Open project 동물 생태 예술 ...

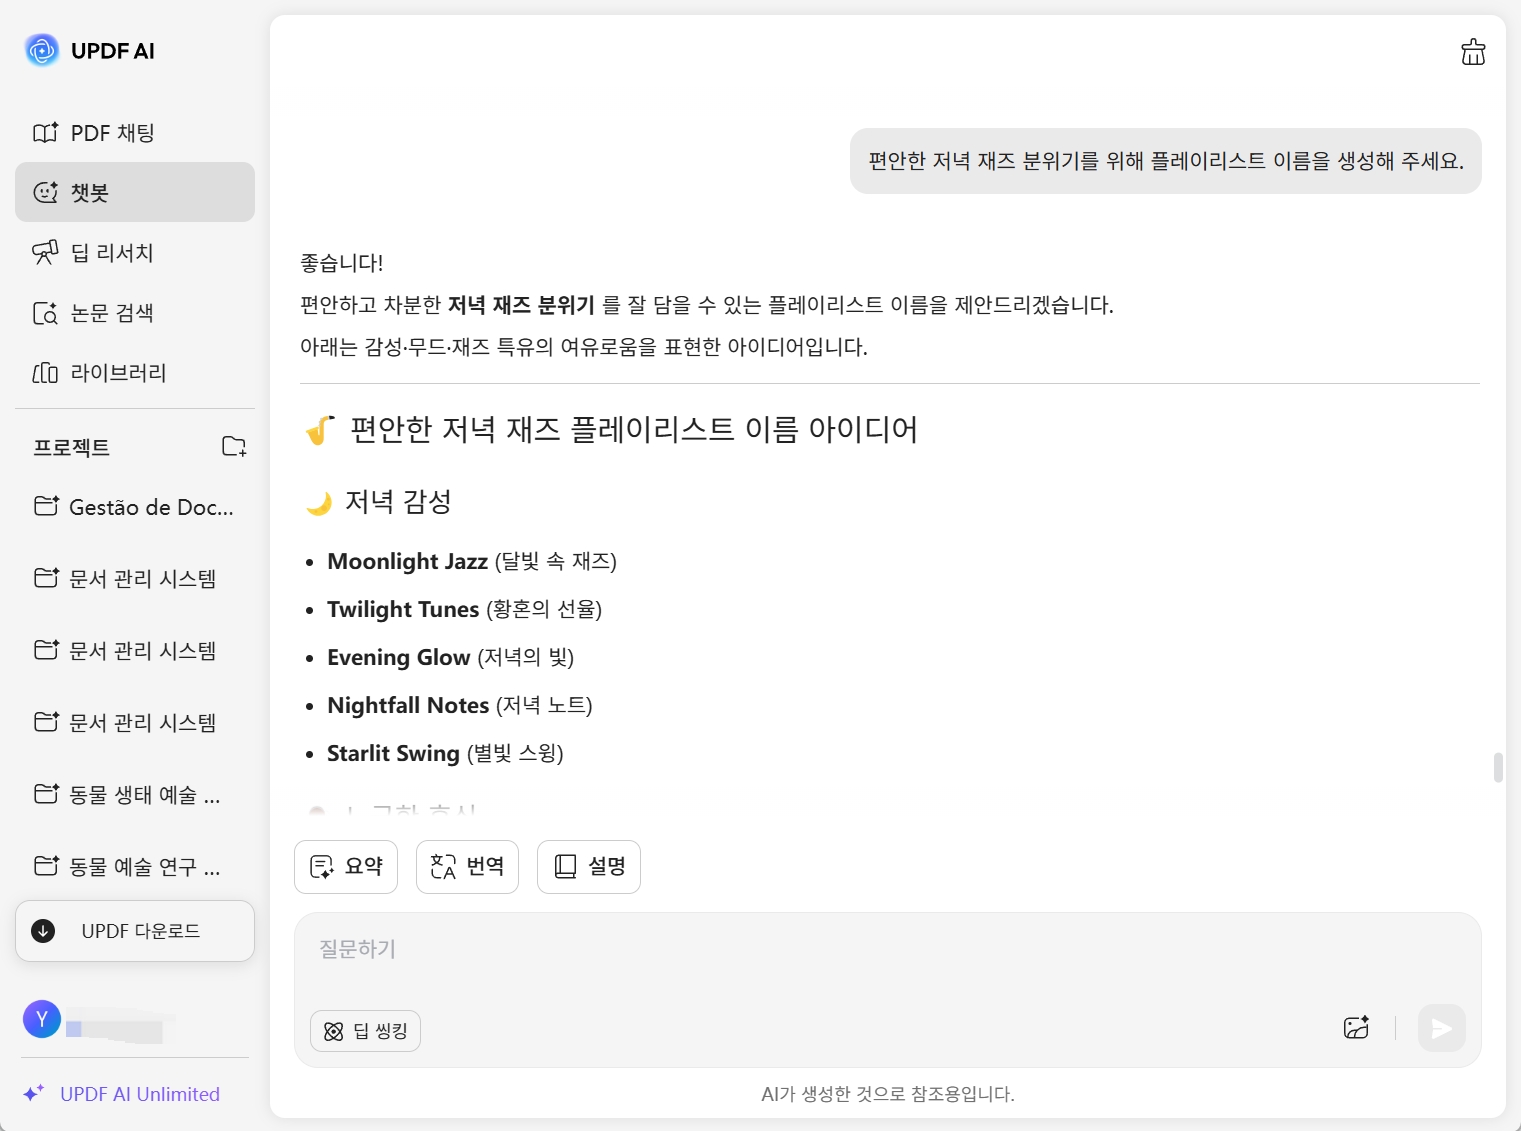click(x=135, y=795)
